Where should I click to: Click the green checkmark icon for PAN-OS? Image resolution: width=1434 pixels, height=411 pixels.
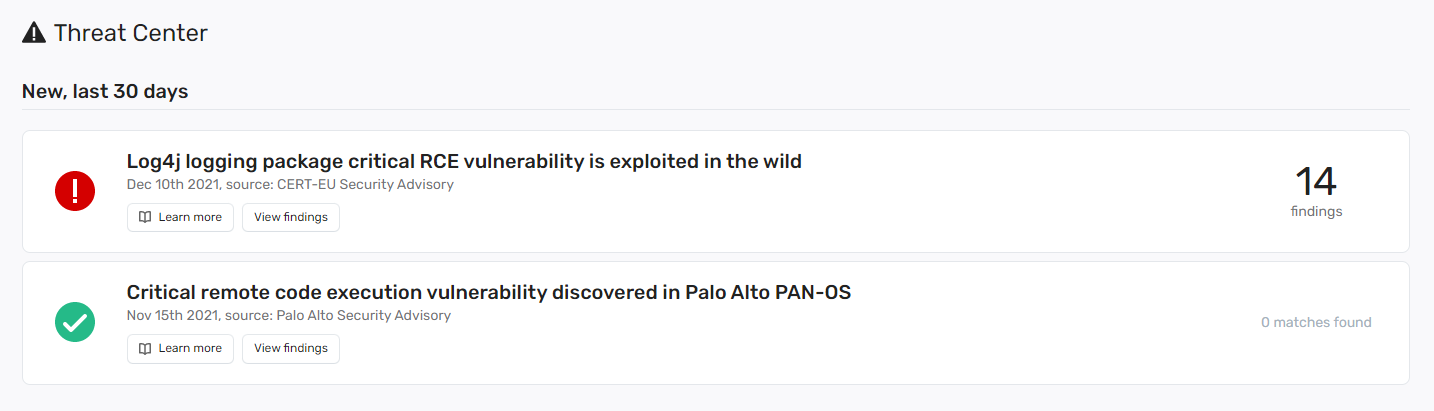[x=75, y=322]
